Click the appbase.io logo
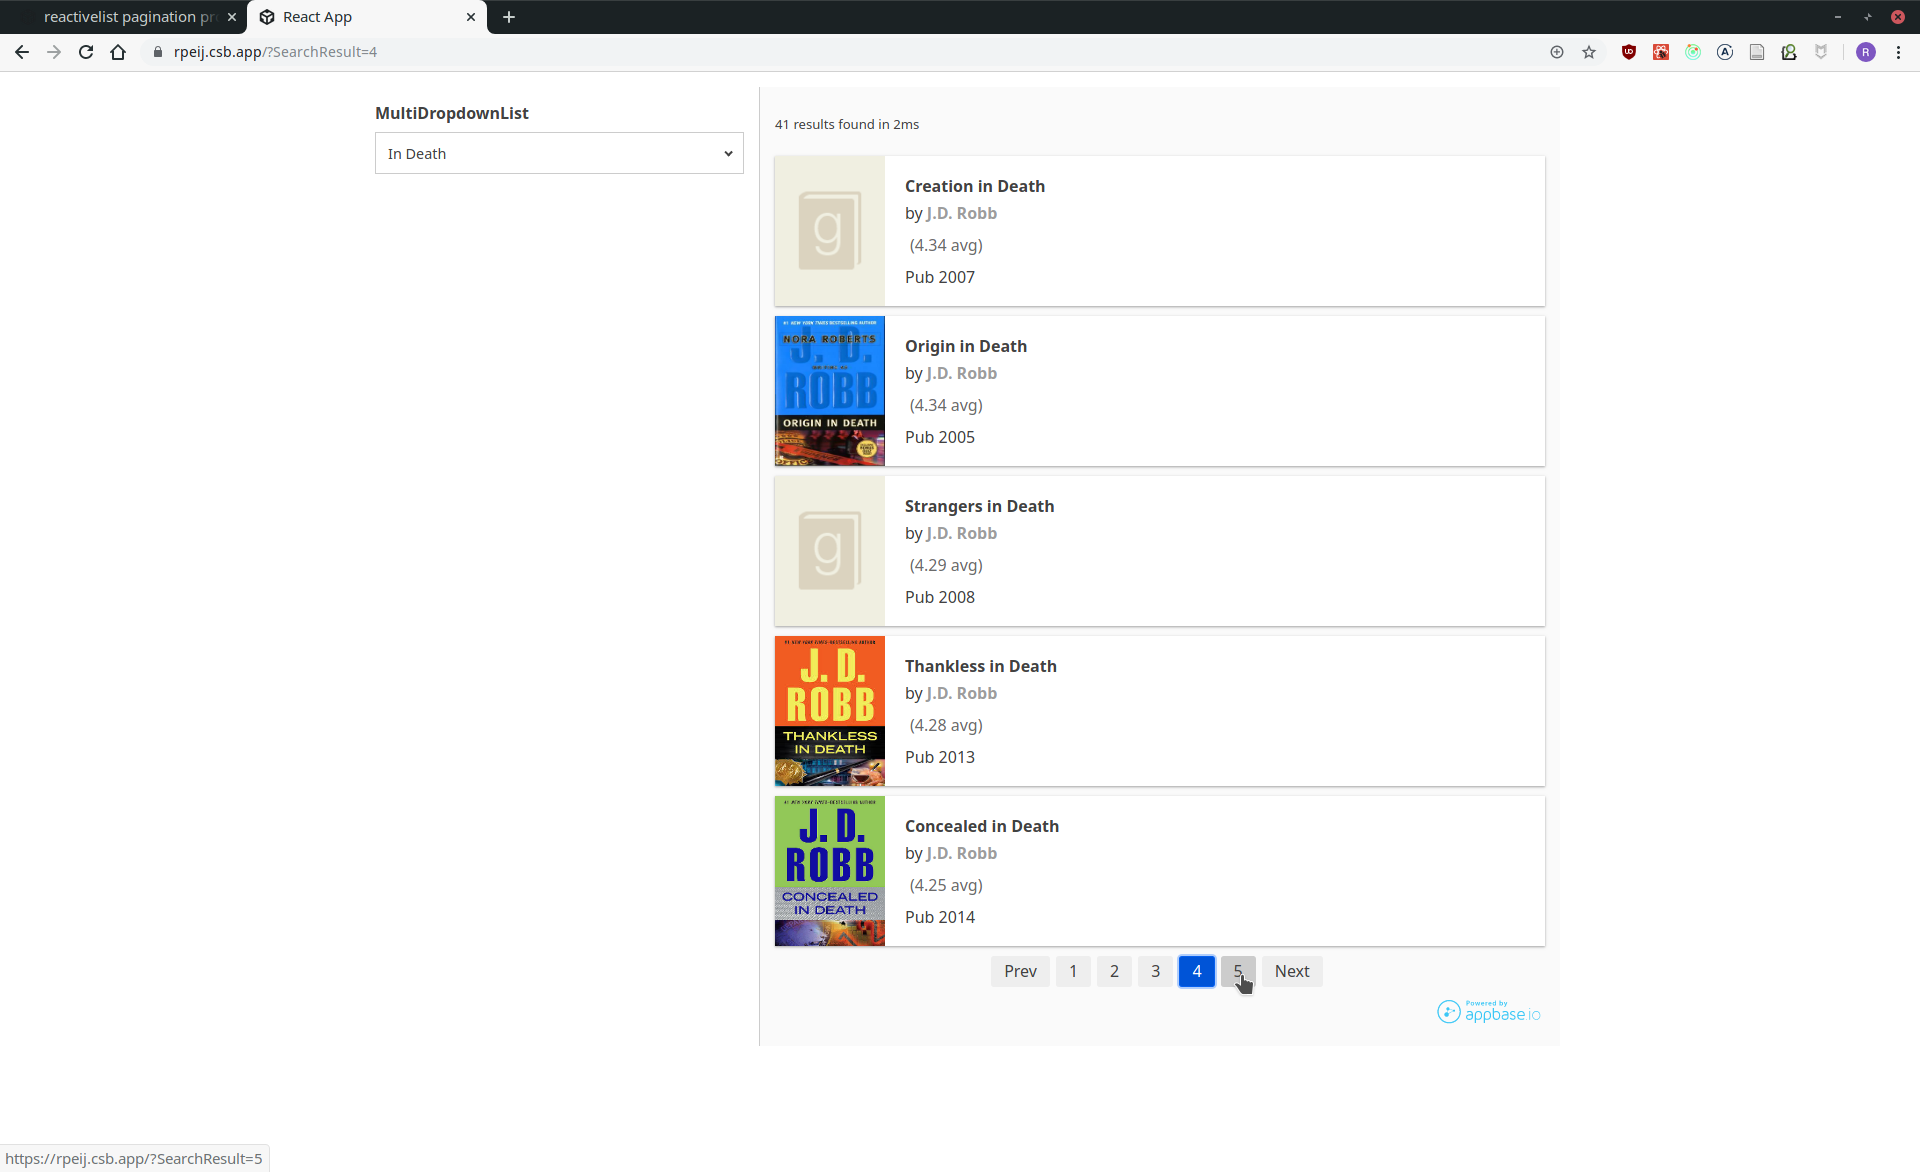The height and width of the screenshot is (1172, 1920). (x=1489, y=1011)
